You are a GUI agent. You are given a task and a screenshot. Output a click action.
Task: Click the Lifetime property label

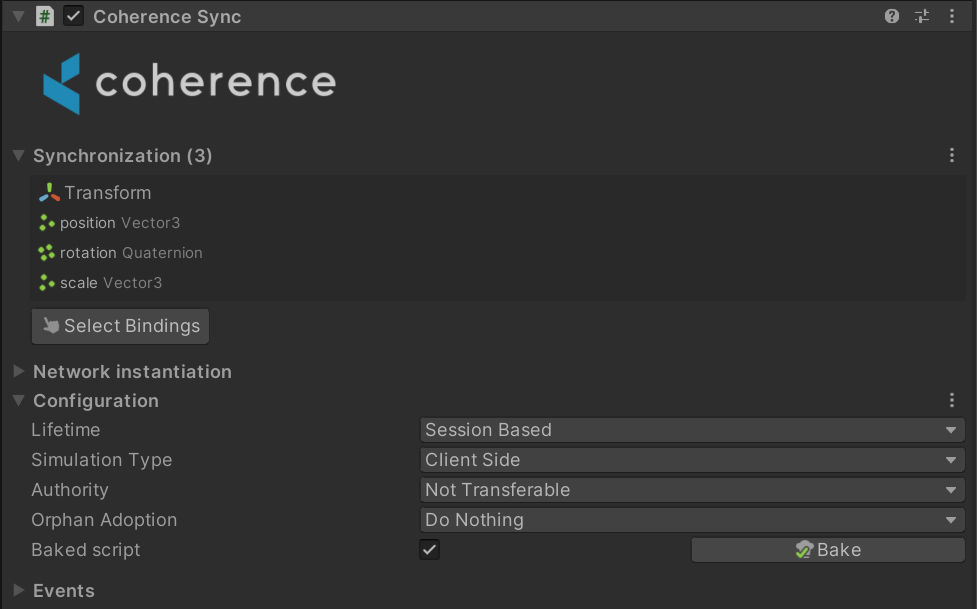point(65,430)
